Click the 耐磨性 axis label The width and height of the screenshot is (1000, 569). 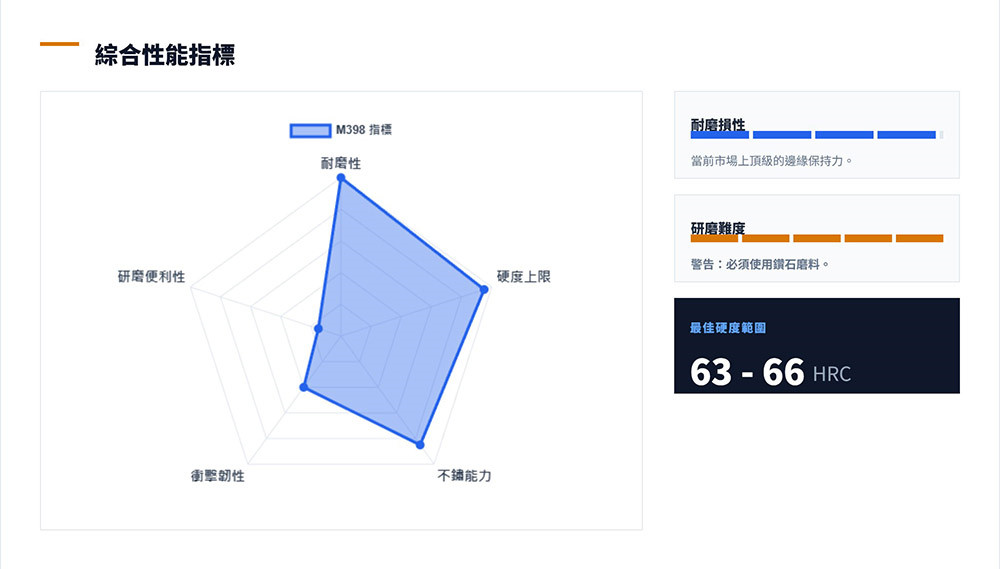coord(341,162)
